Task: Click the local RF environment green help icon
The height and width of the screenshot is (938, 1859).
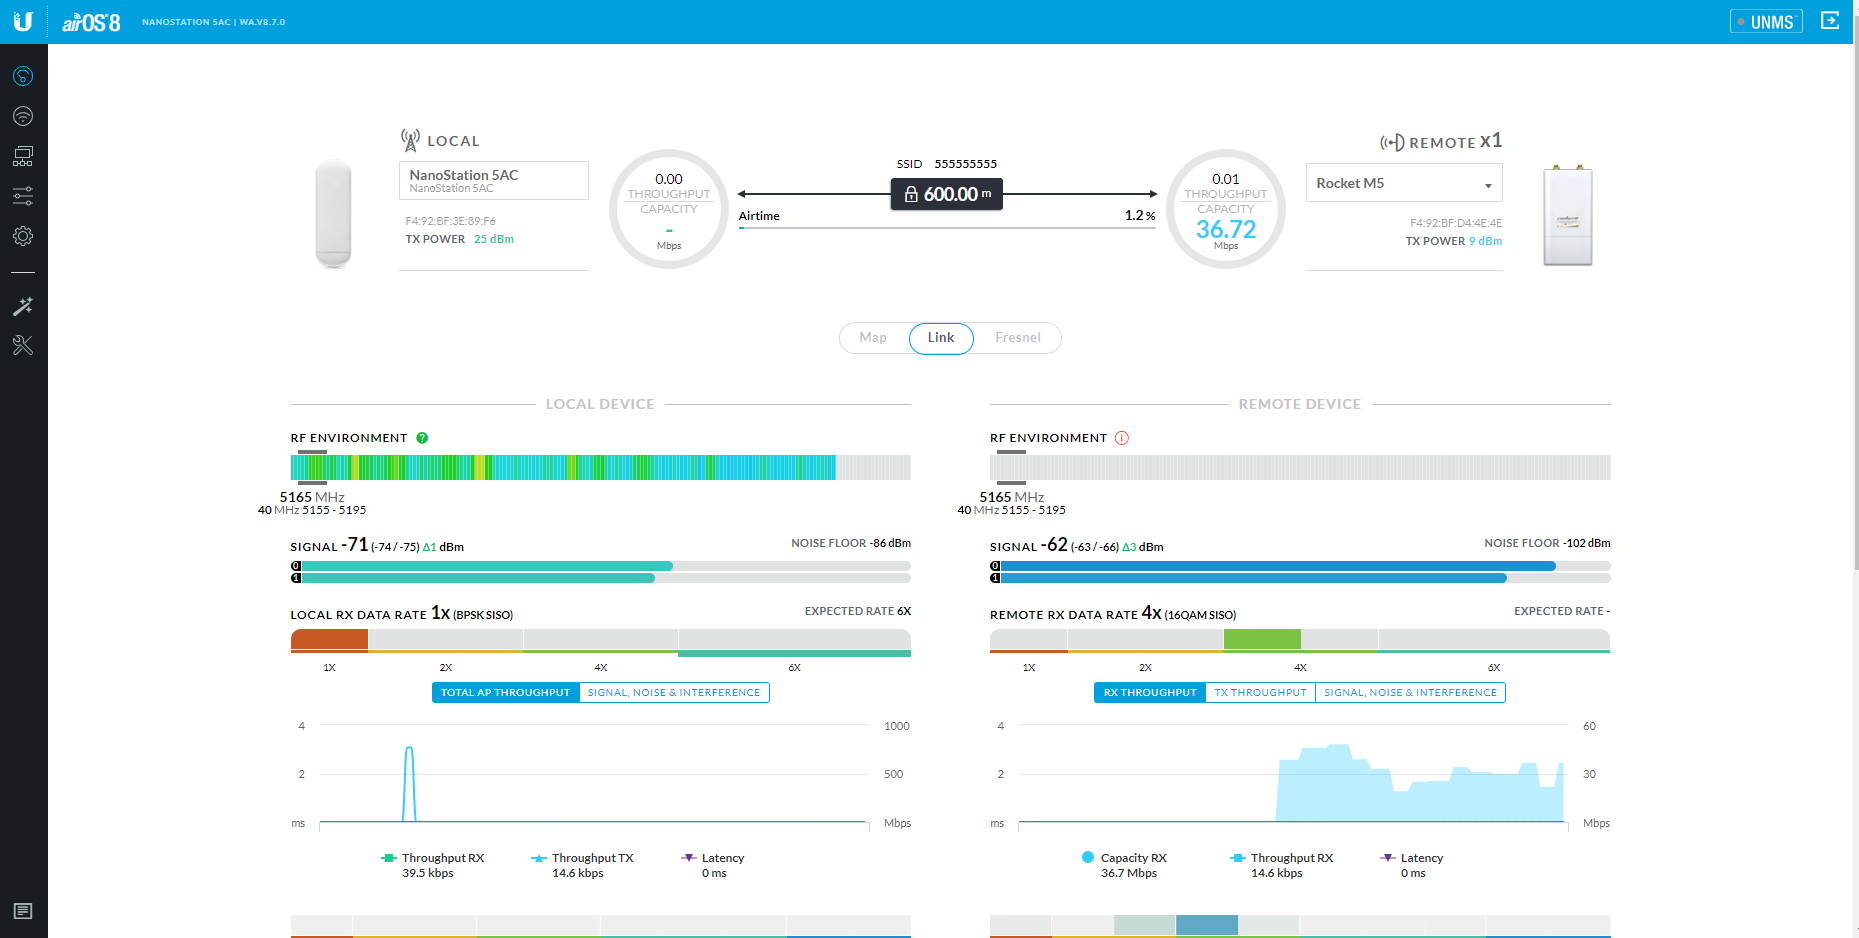Action: [x=422, y=438]
